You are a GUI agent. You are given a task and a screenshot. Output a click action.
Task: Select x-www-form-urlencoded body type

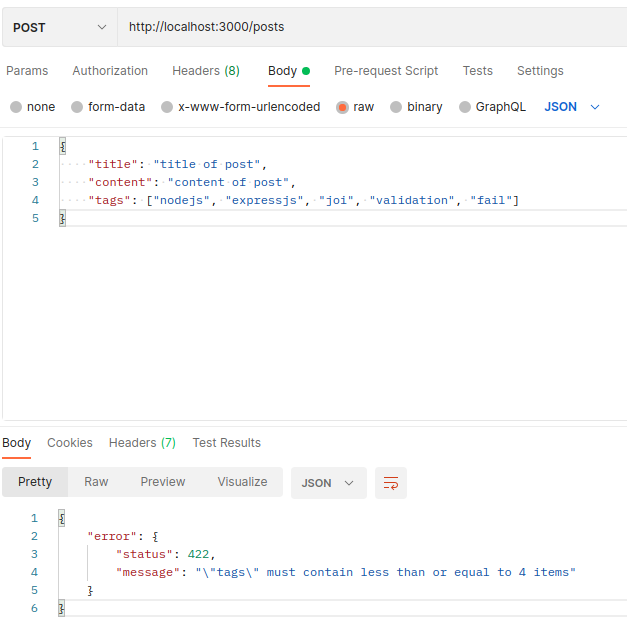click(168, 107)
